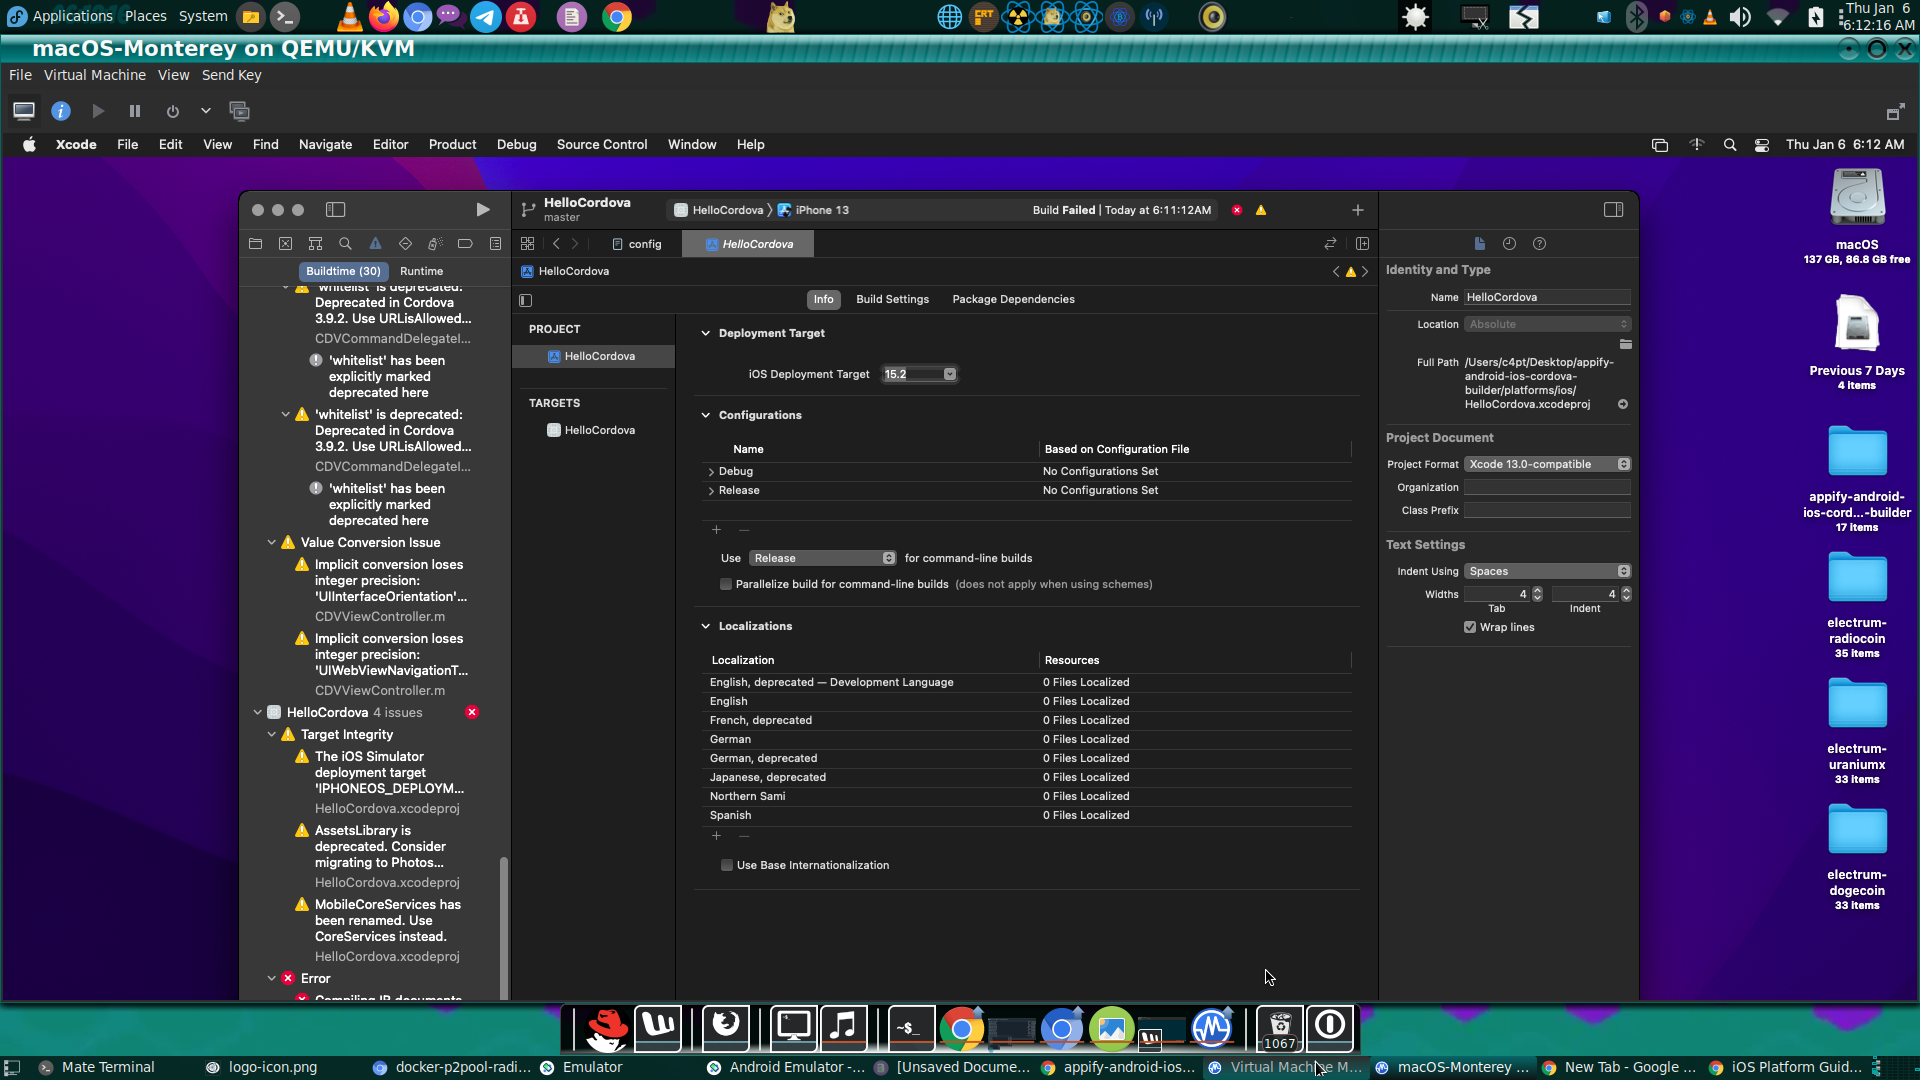Select HelloCordova under TARGETS
This screenshot has height=1080, width=1920.
pyautogui.click(x=599, y=431)
